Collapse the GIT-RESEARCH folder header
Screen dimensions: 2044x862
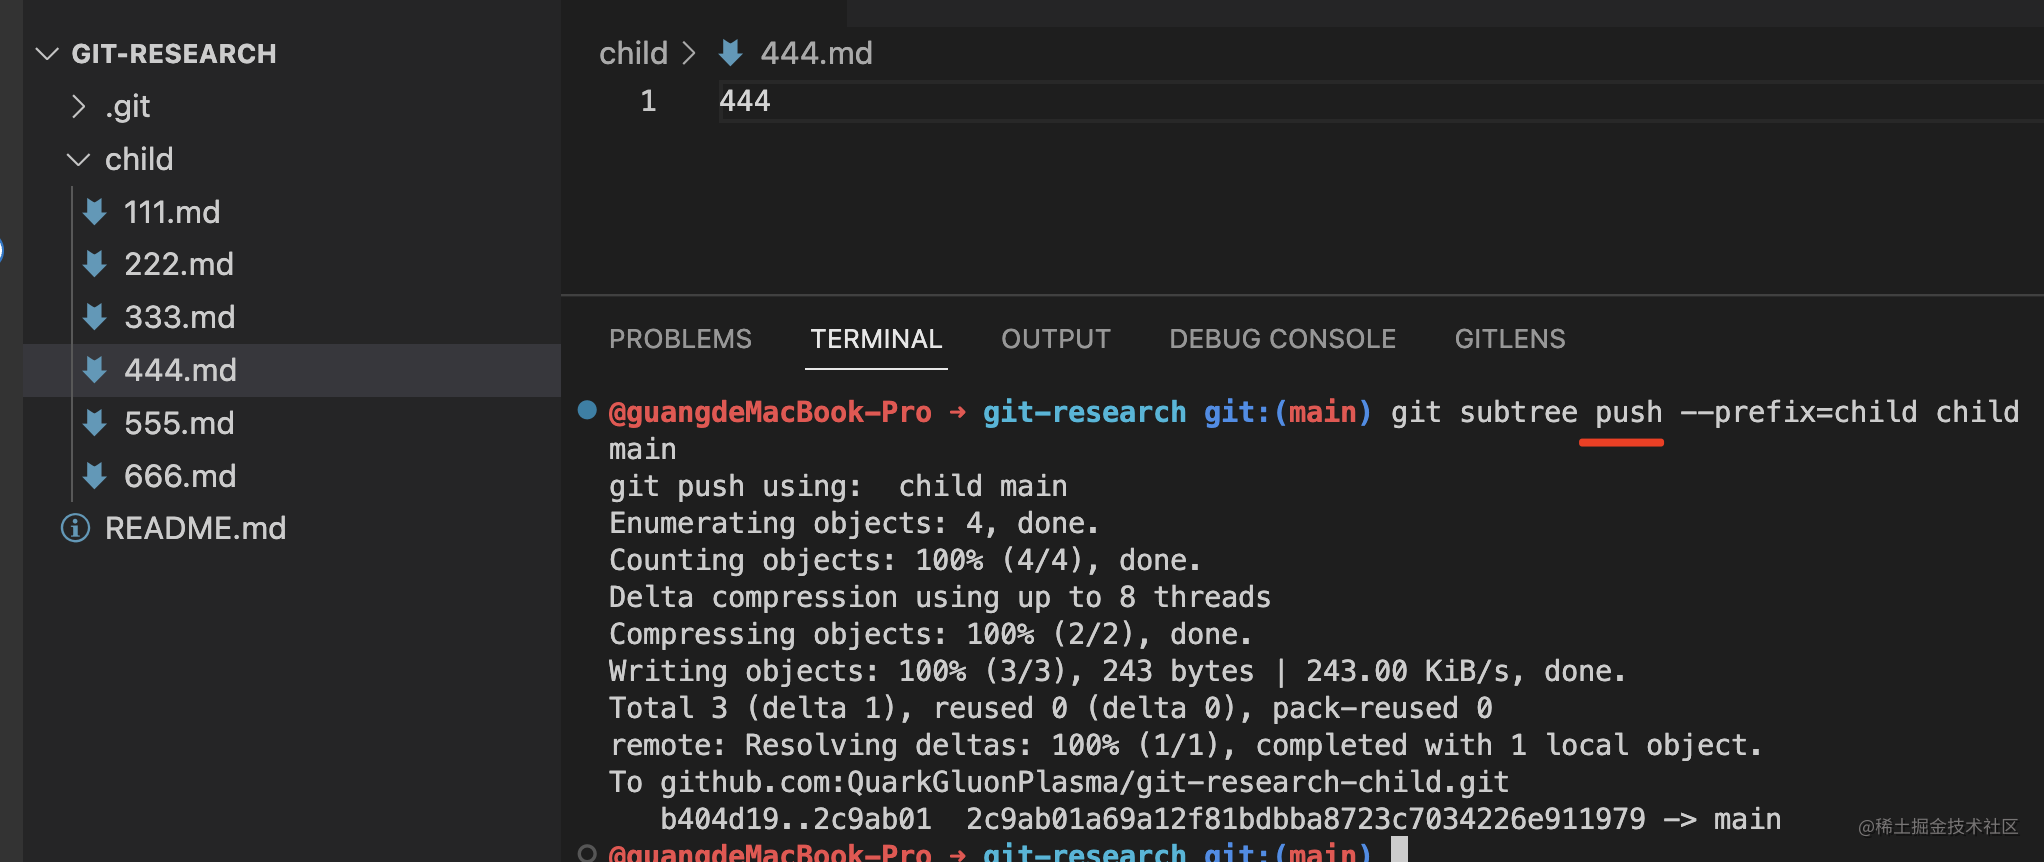coord(47,54)
